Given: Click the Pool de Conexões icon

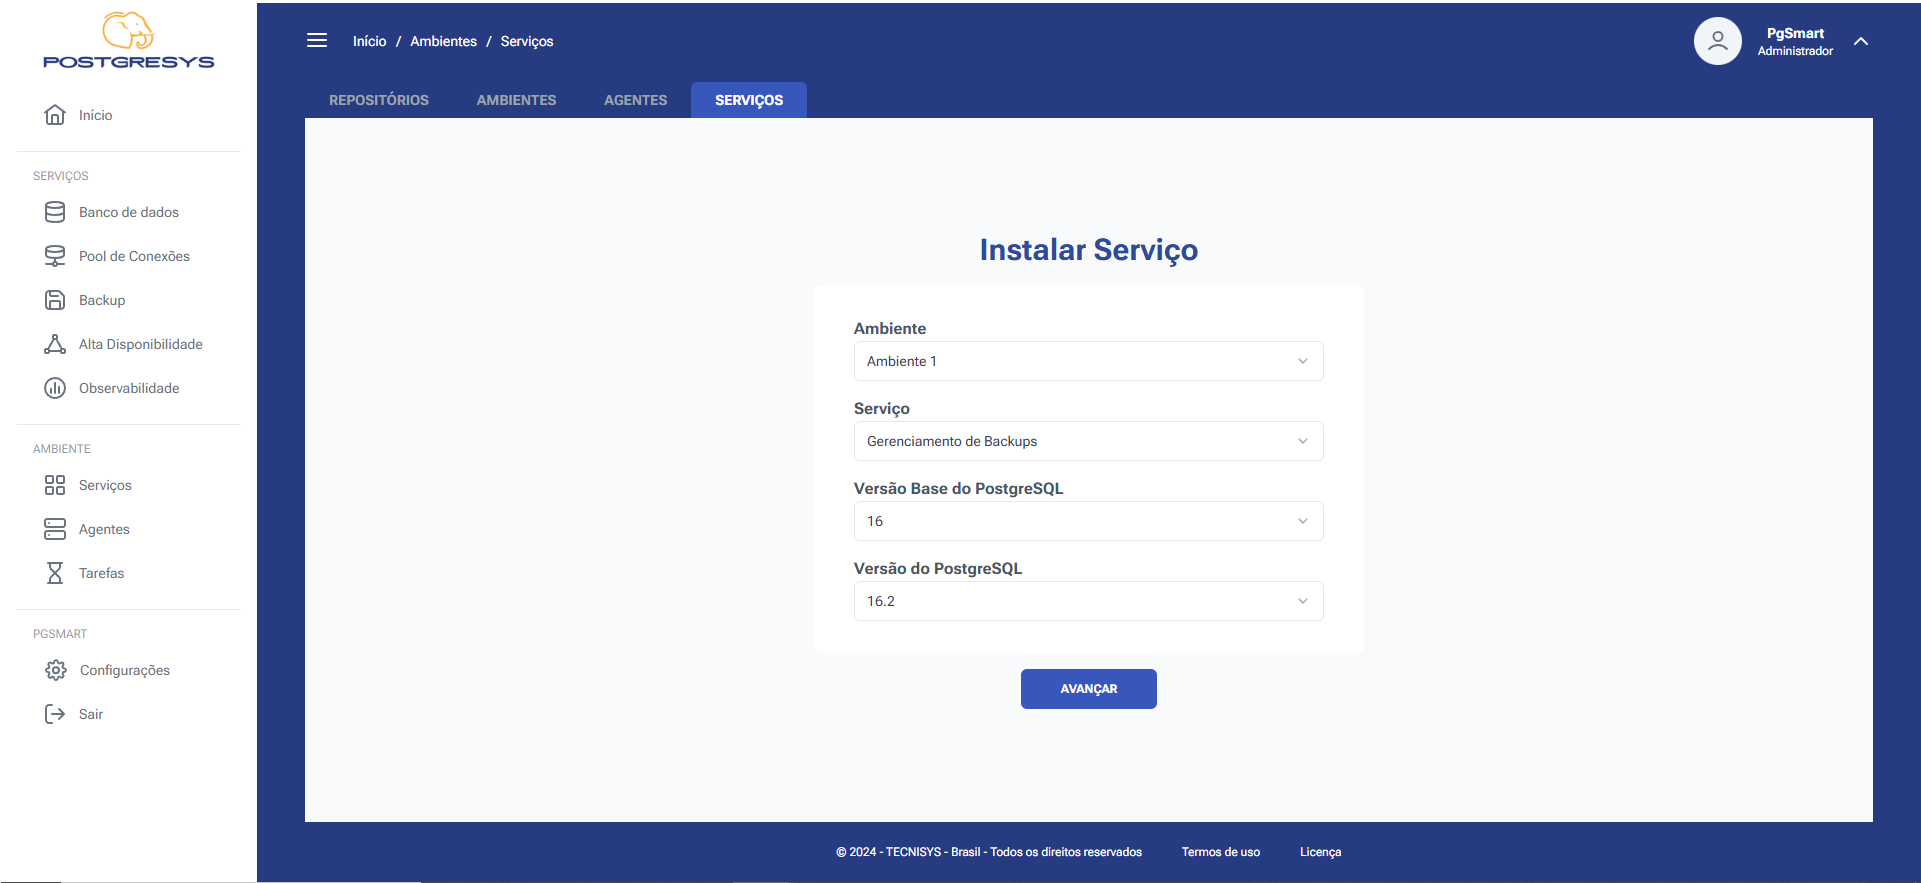Looking at the screenshot, I should point(55,256).
